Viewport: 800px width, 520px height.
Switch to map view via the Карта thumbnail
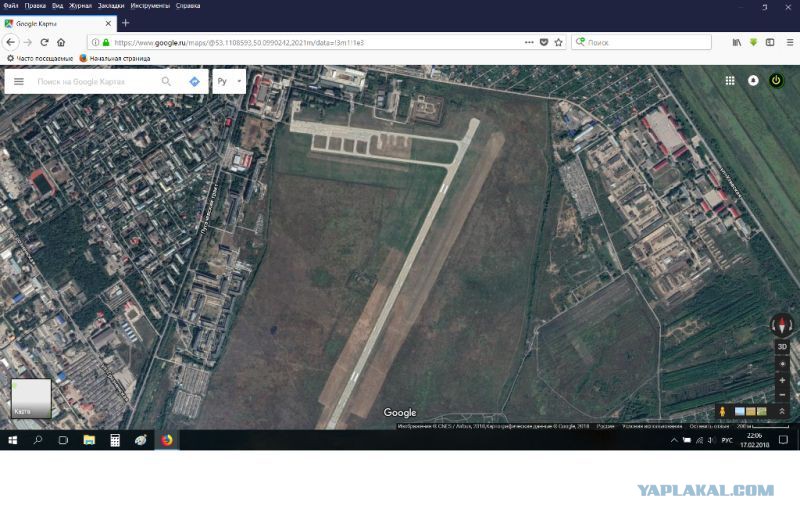(x=31, y=398)
